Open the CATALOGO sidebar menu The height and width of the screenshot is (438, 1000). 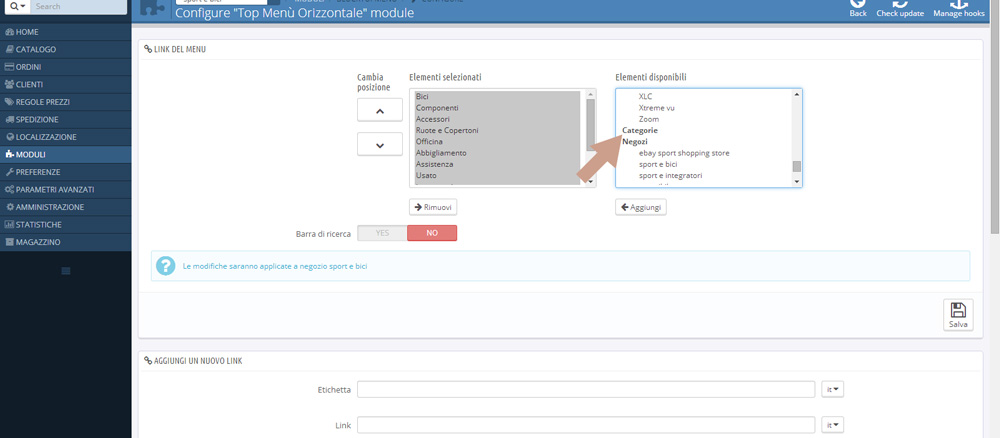66,49
